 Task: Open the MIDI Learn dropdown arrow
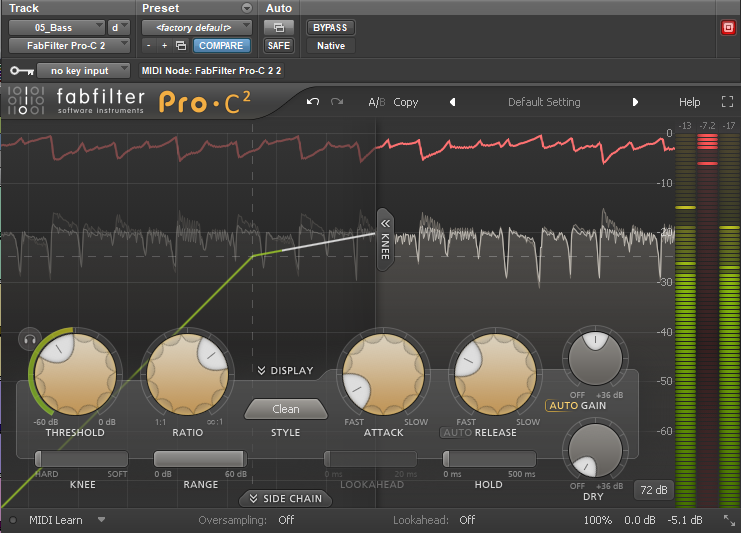point(101,520)
